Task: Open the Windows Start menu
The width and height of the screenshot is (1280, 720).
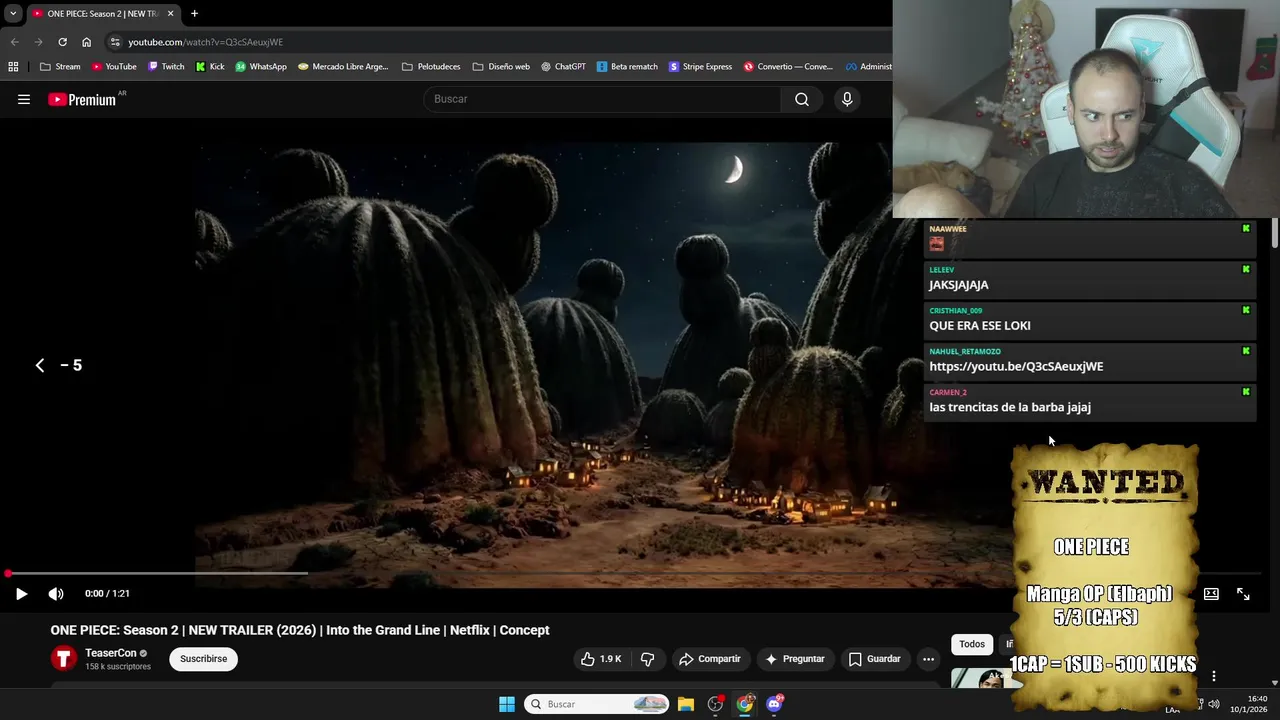Action: click(507, 704)
